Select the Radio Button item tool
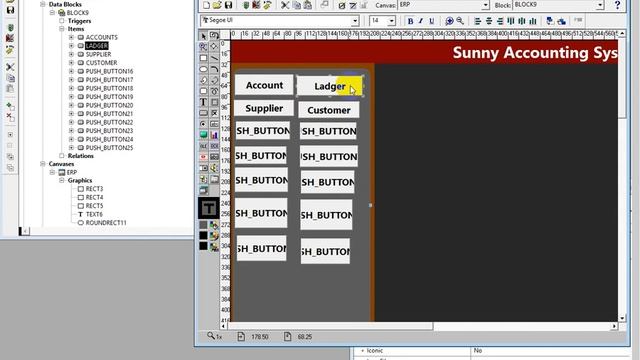 pos(203,124)
